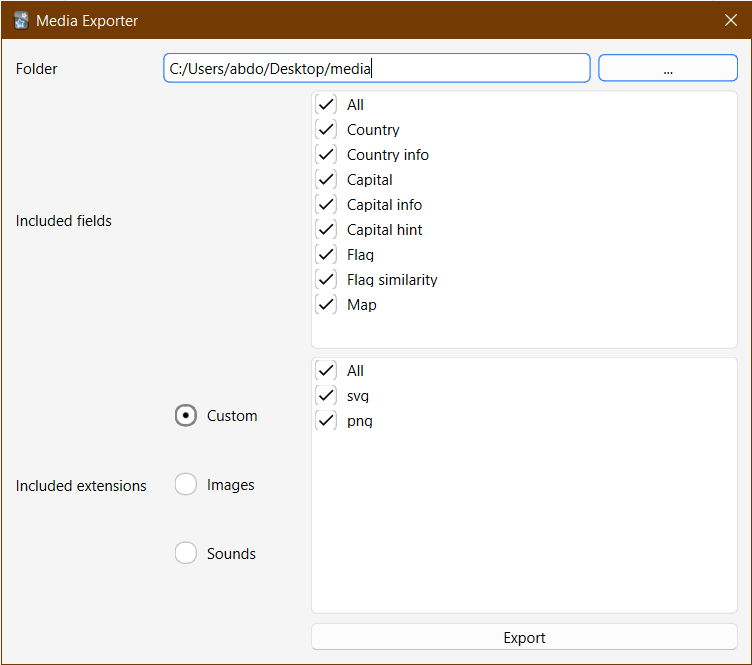
Task: Uncheck the Capital field checkbox
Action: click(x=326, y=179)
